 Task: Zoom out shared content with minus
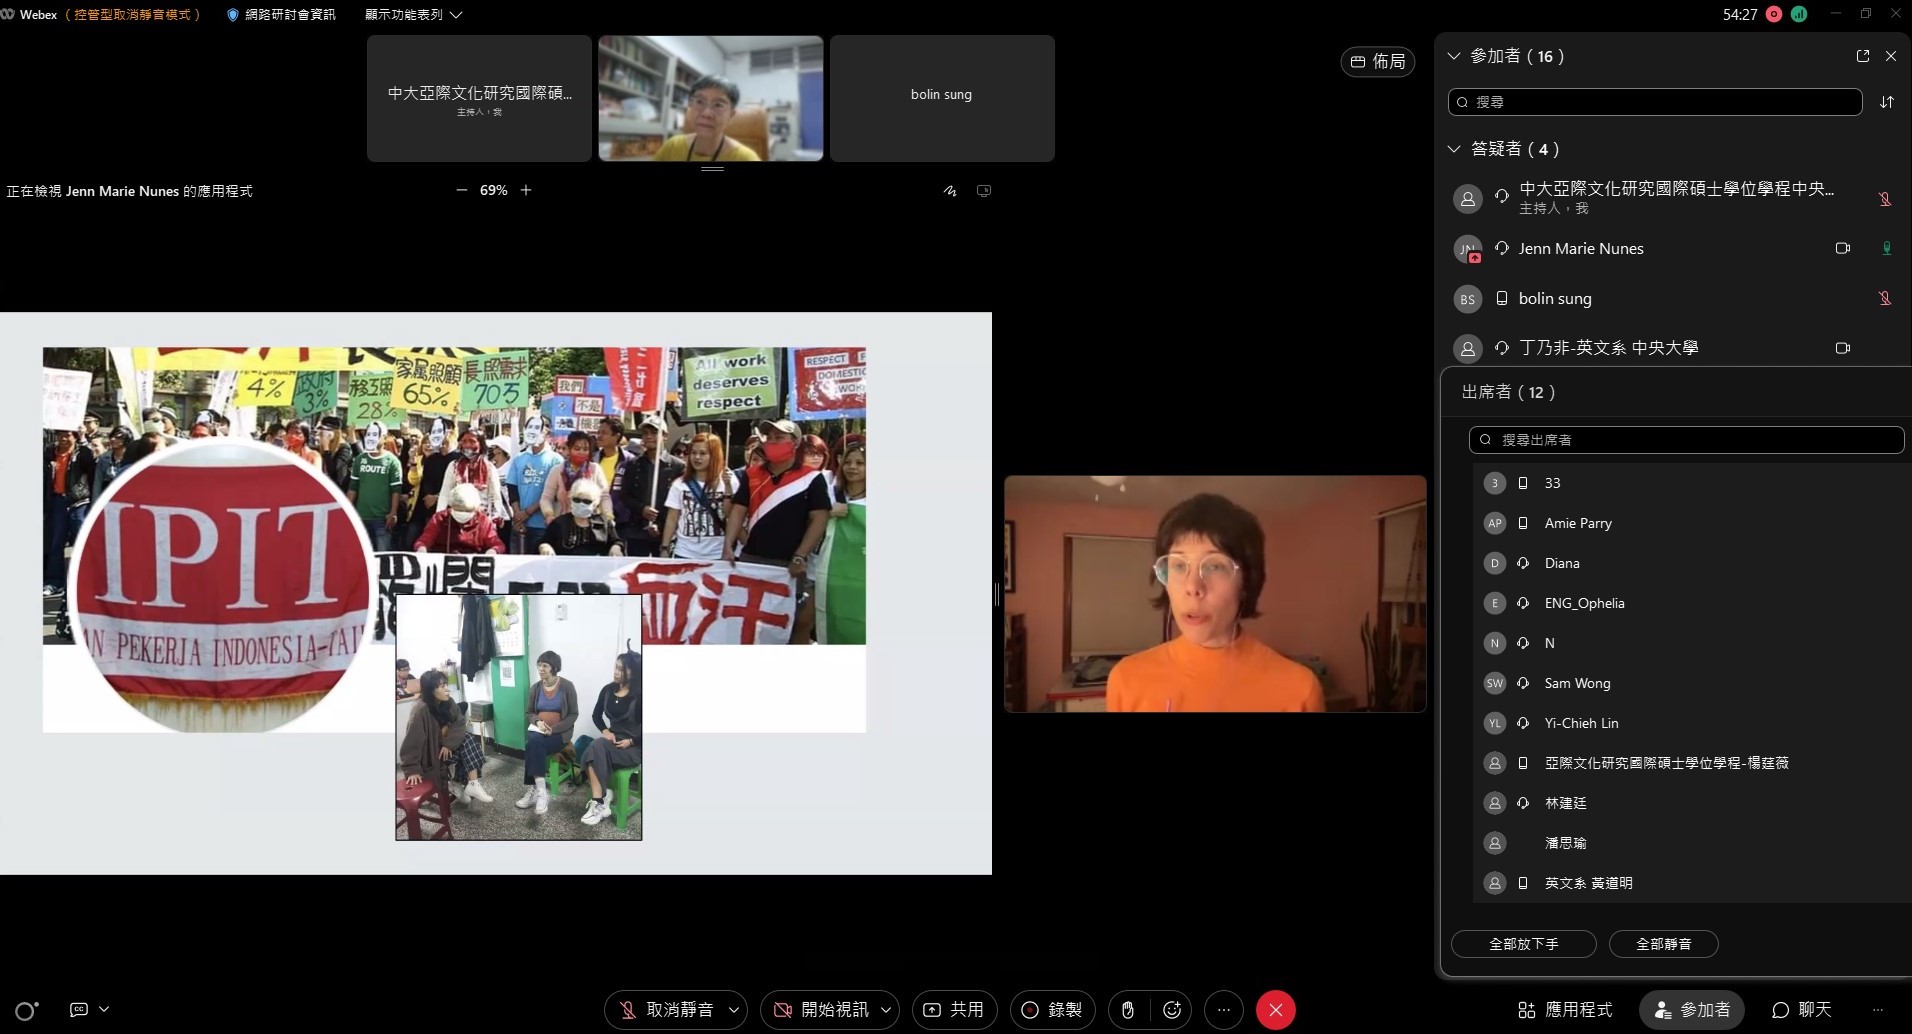[461, 190]
